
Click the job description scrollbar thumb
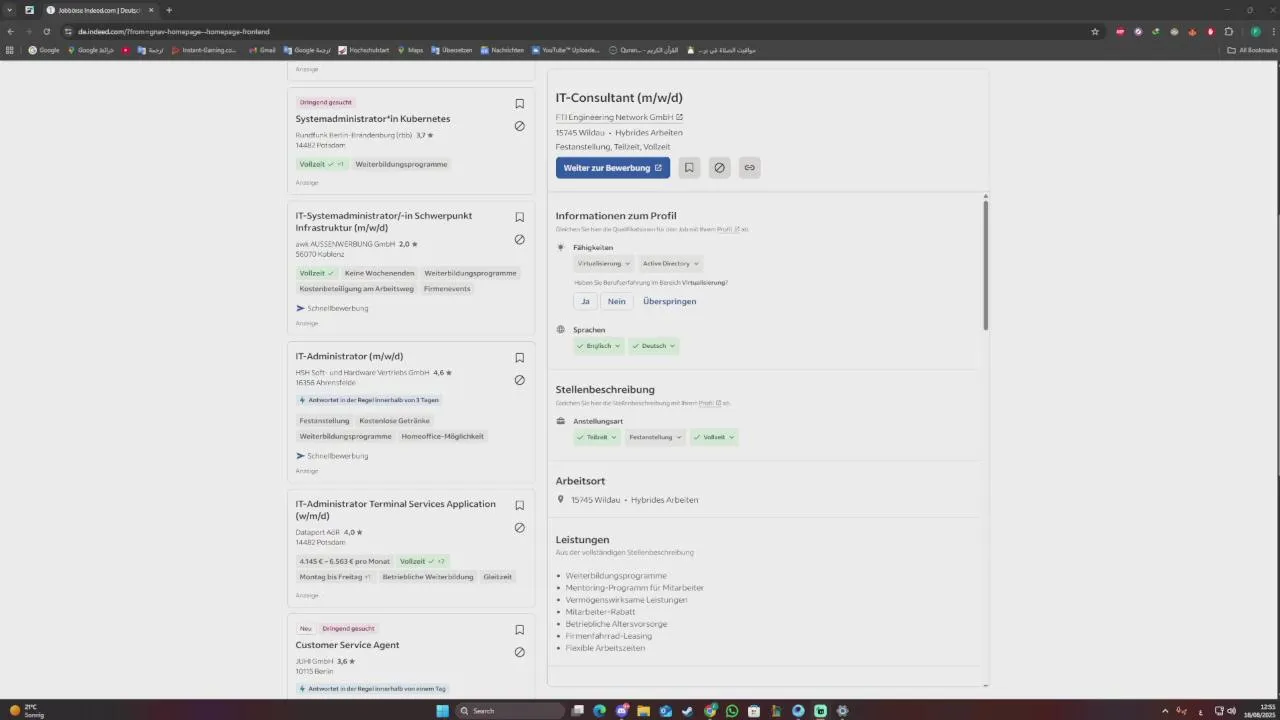coord(985,265)
